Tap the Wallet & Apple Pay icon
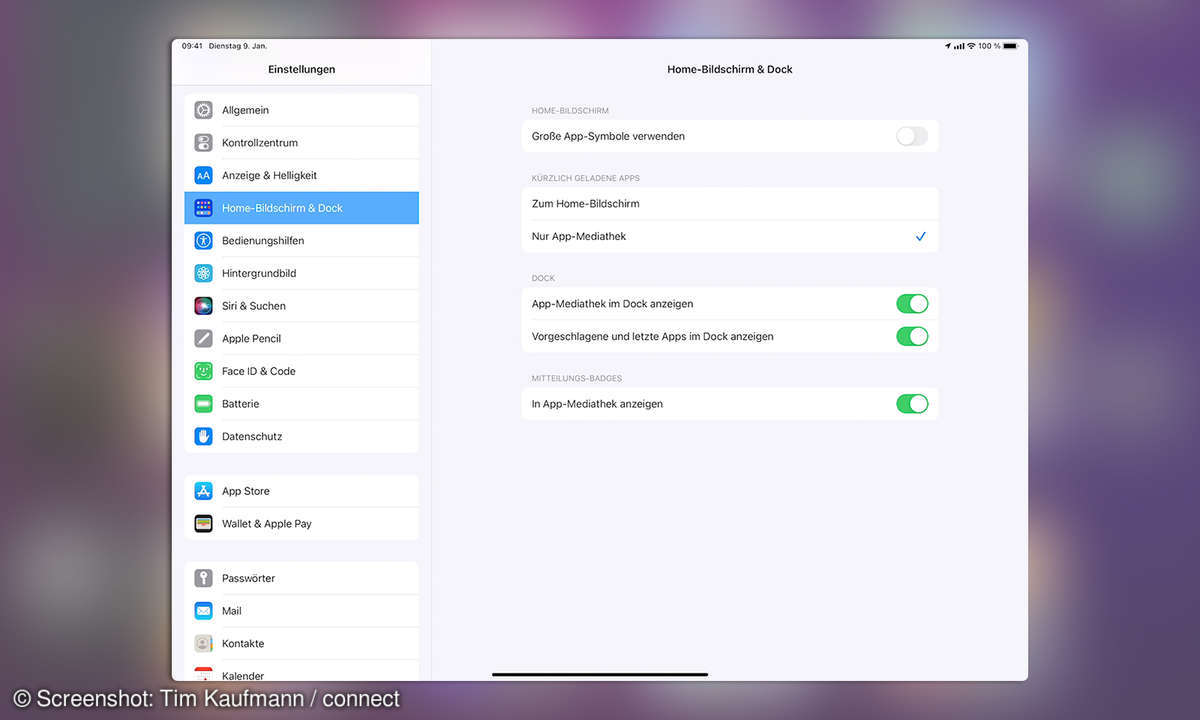 [x=203, y=524]
